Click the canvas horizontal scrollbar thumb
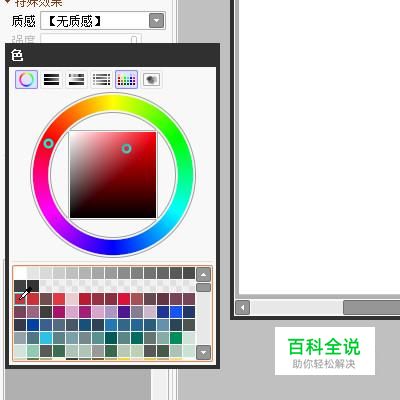This screenshot has height=400, width=400. tap(372, 307)
